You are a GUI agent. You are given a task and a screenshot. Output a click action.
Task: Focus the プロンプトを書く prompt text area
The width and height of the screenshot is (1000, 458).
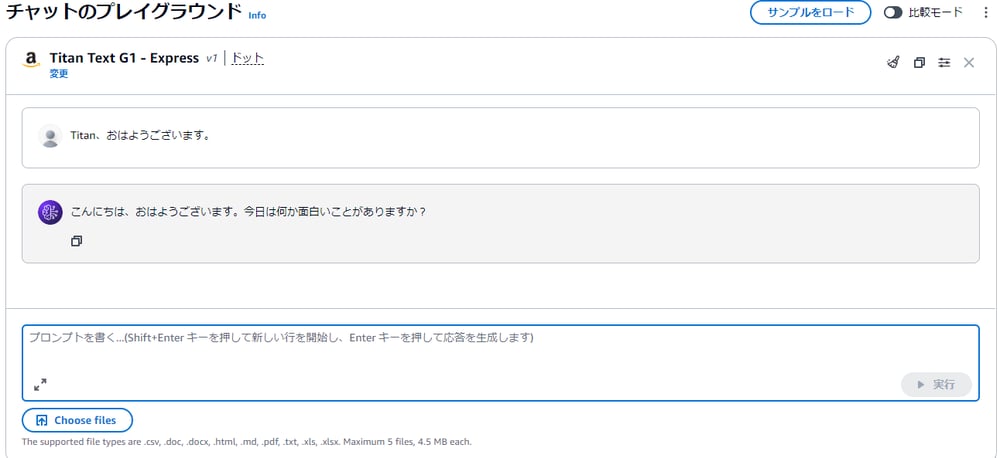point(501,351)
